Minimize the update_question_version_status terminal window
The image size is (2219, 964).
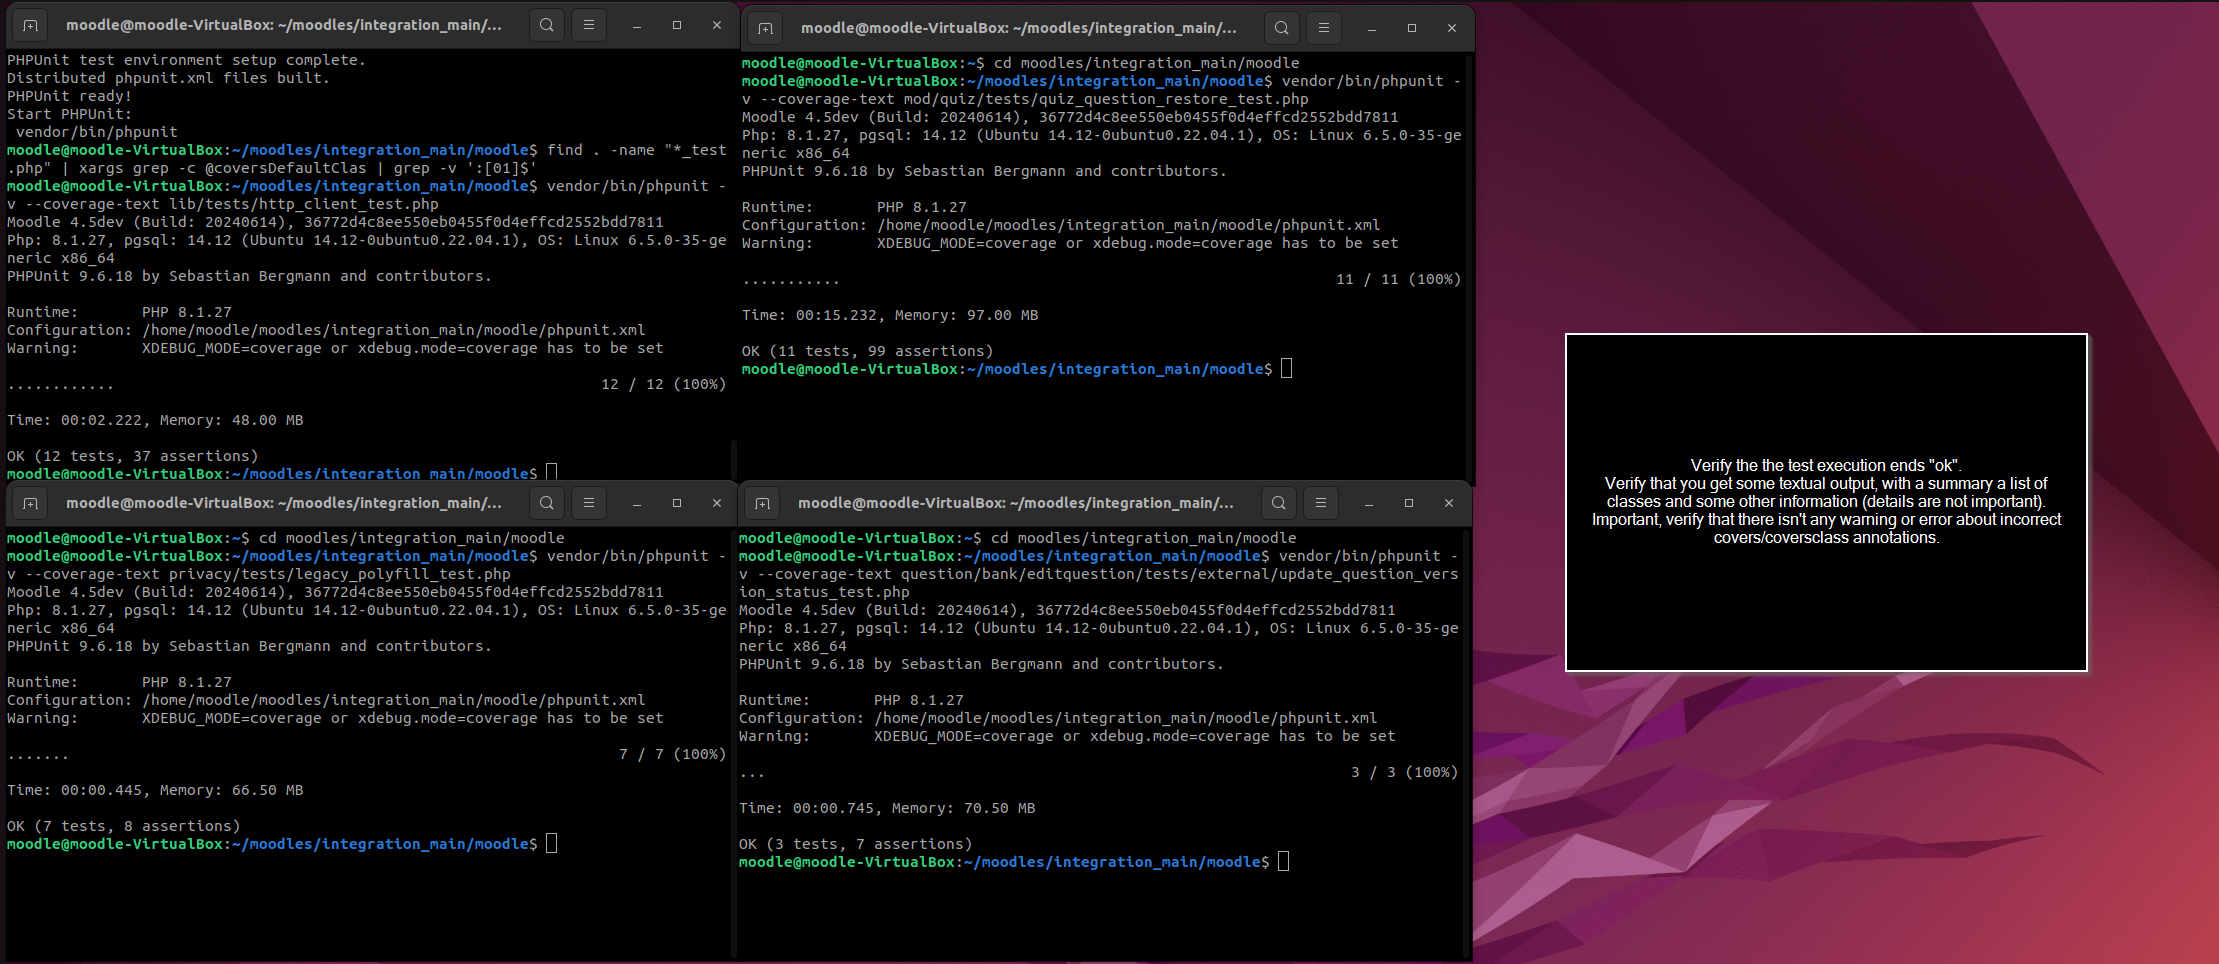click(x=1369, y=504)
